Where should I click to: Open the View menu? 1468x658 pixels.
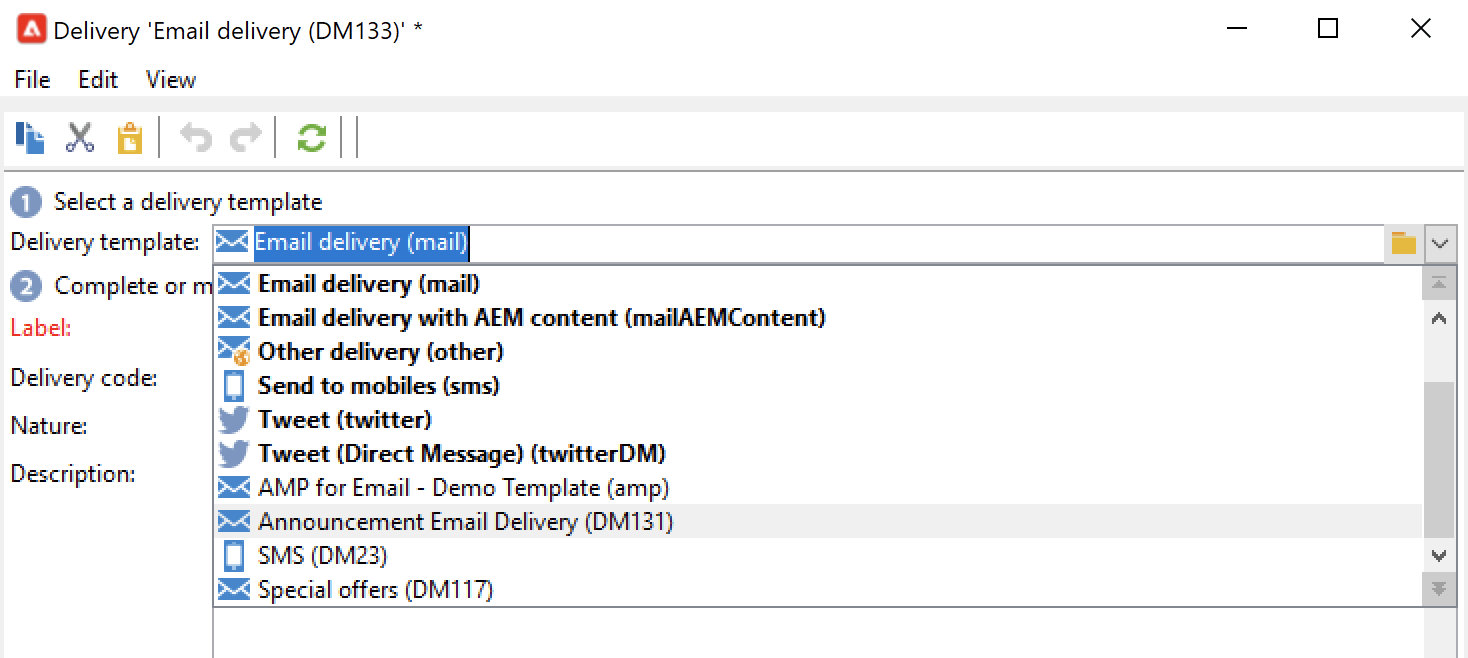point(171,80)
